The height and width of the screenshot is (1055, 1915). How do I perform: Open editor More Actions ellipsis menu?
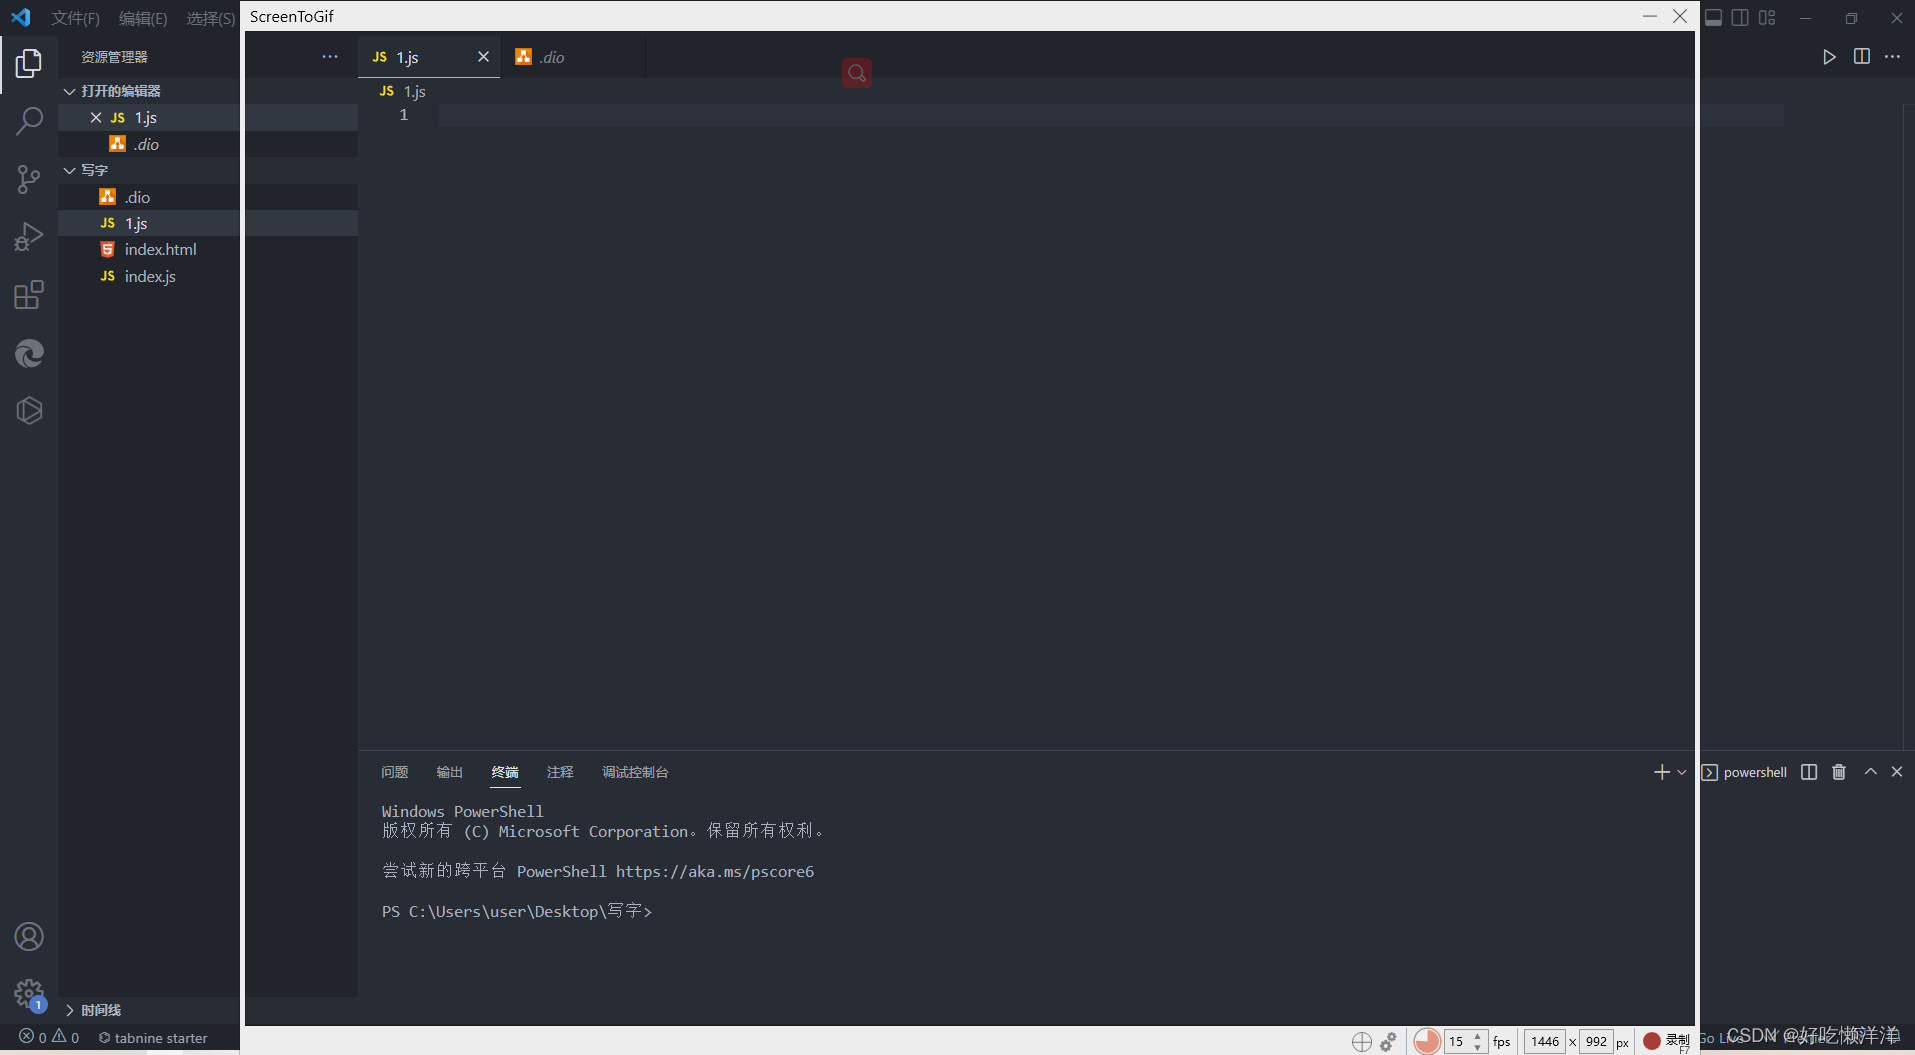(x=1893, y=57)
